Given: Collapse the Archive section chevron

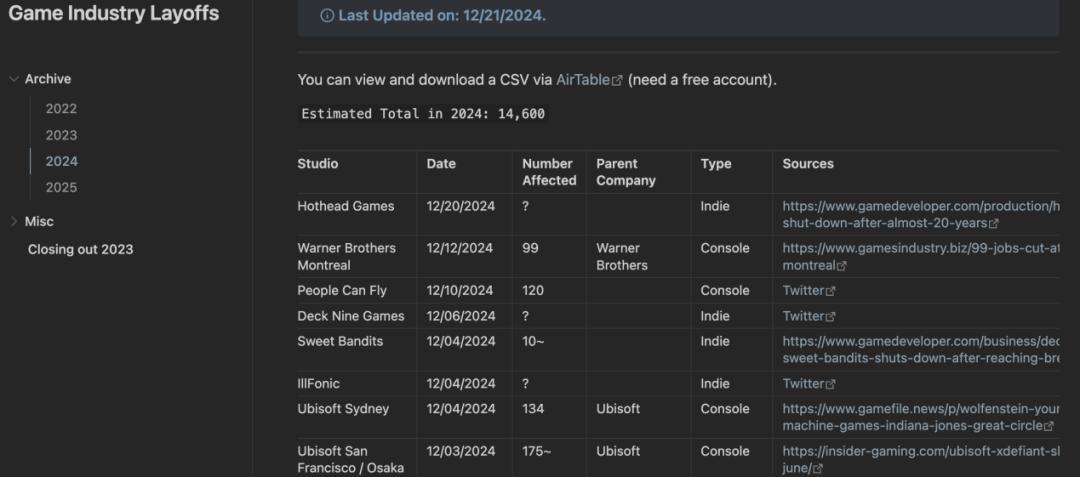Looking at the screenshot, I should coord(14,79).
